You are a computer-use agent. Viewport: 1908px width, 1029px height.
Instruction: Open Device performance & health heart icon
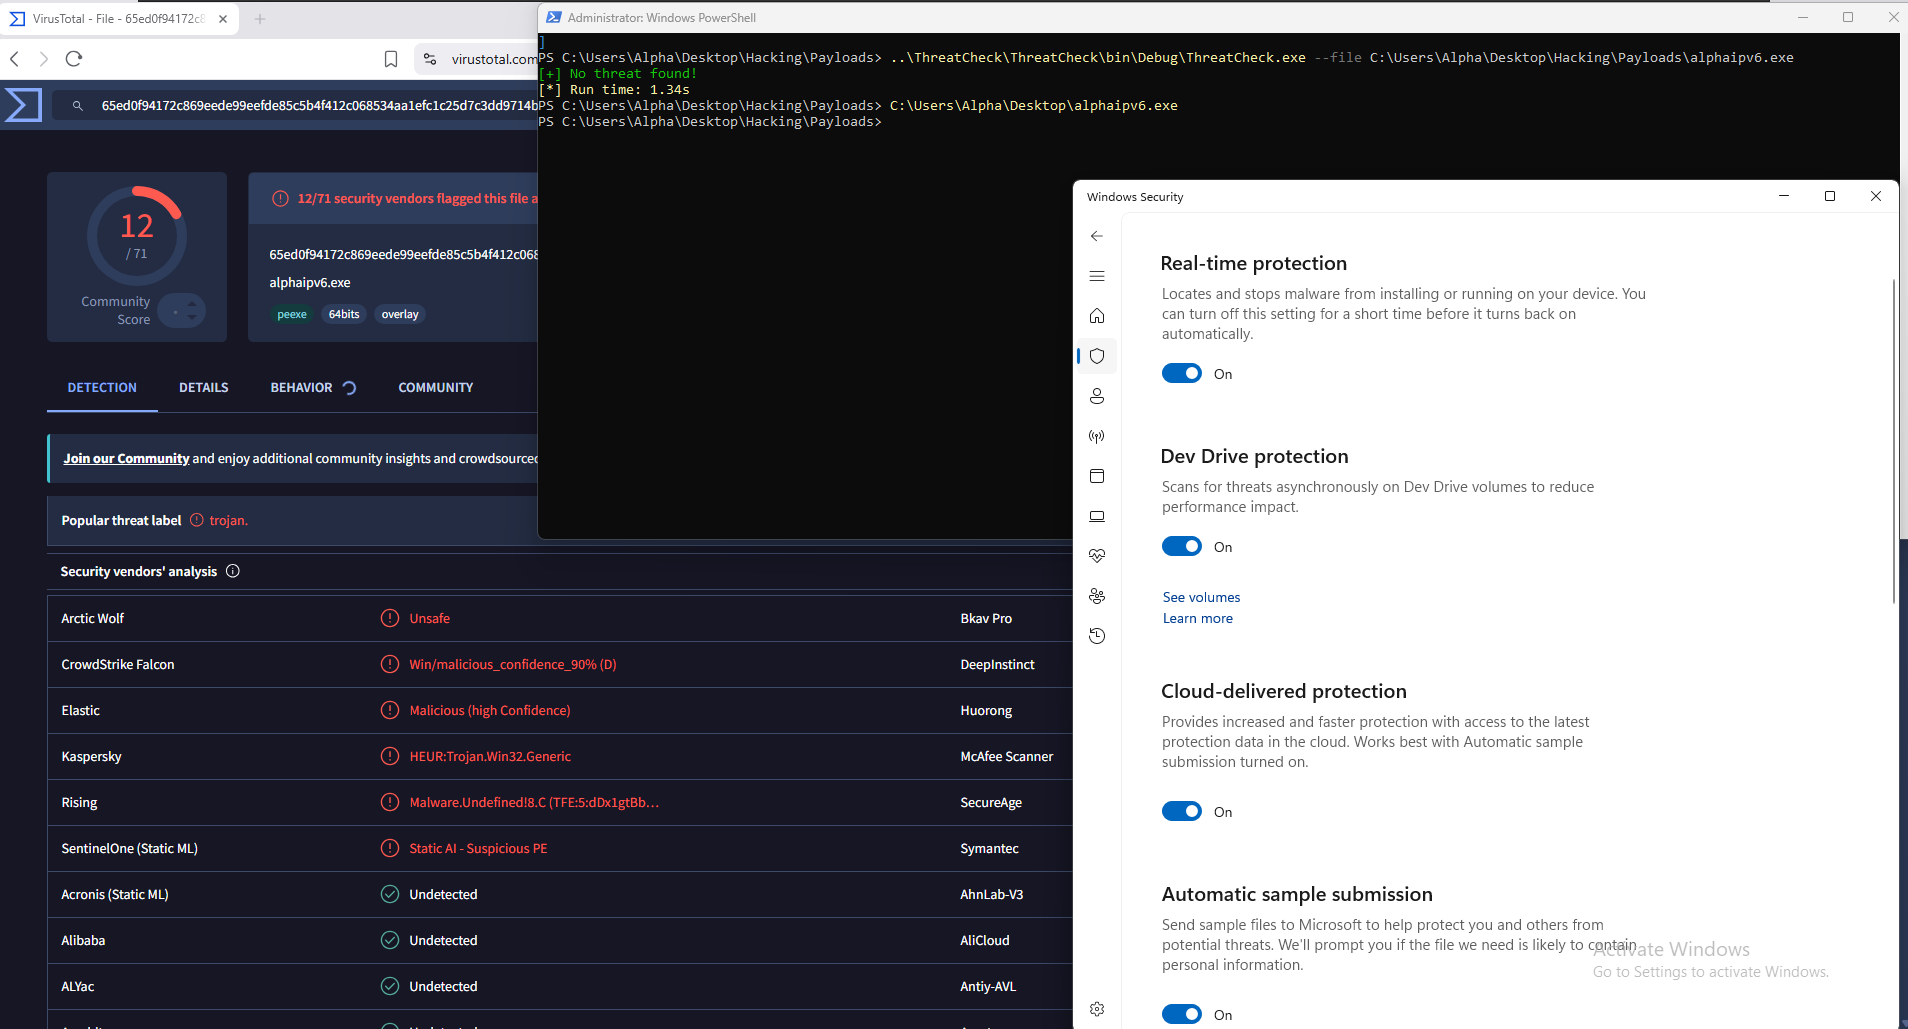point(1097,556)
